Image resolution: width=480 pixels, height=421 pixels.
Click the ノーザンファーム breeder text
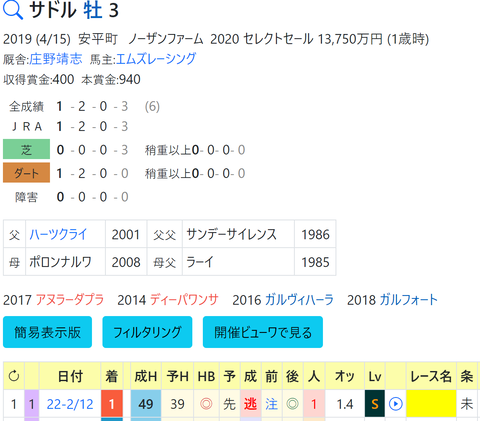(166, 39)
